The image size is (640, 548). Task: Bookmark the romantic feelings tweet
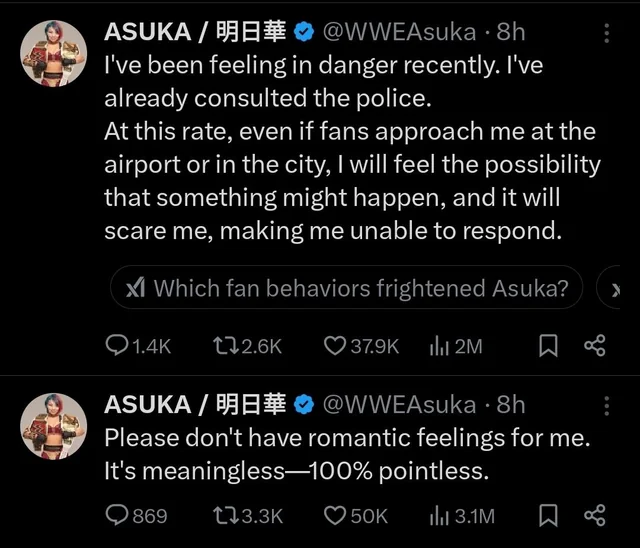(548, 515)
